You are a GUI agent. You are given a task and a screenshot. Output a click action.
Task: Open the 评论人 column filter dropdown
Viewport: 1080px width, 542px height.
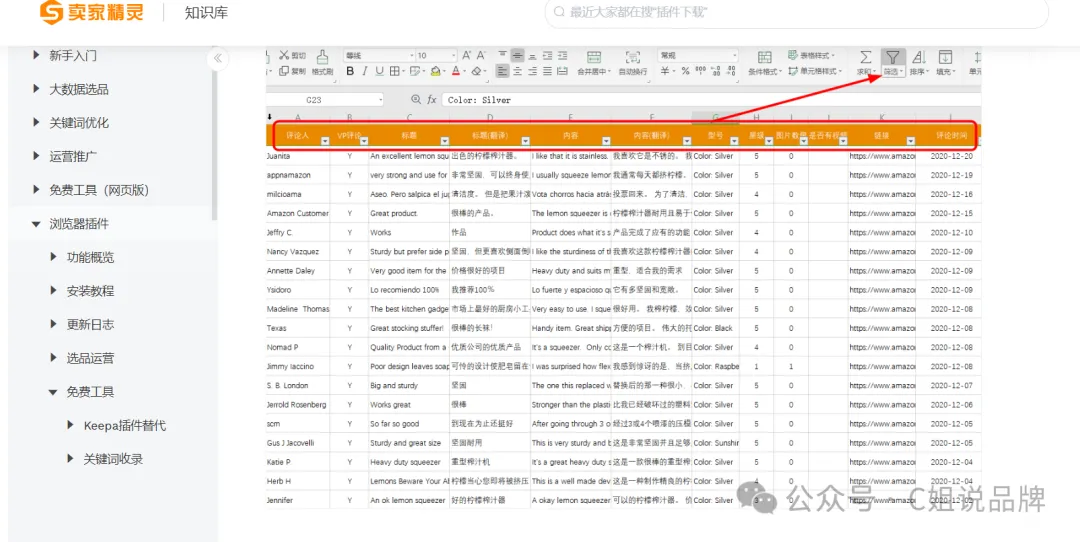point(325,140)
